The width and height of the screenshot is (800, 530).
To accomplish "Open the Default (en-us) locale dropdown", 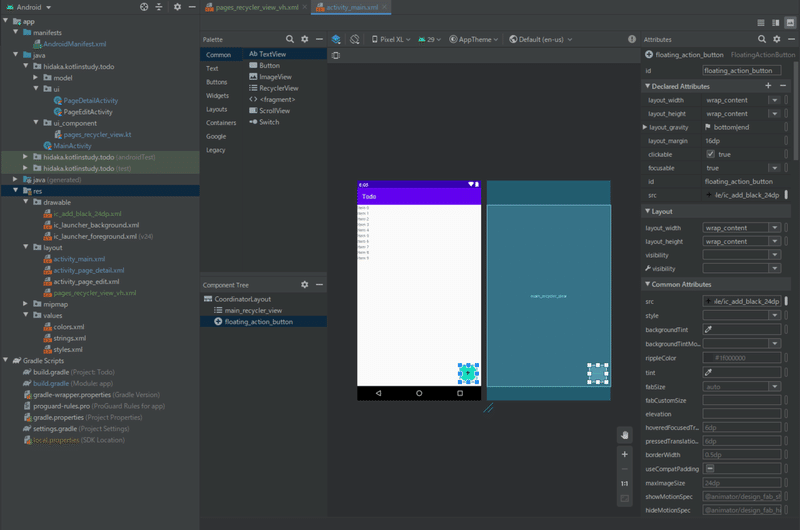I will pos(541,39).
